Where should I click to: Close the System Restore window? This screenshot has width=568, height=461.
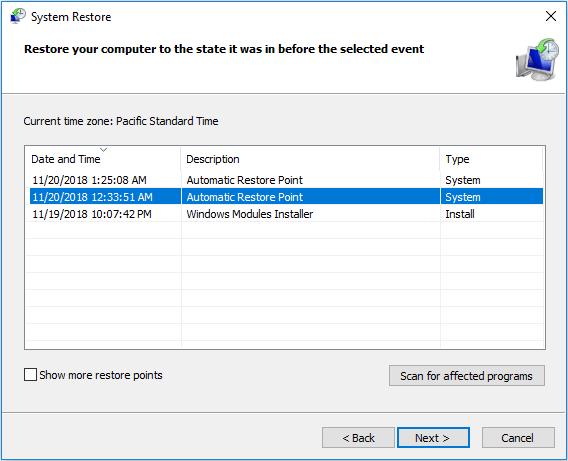click(x=551, y=16)
